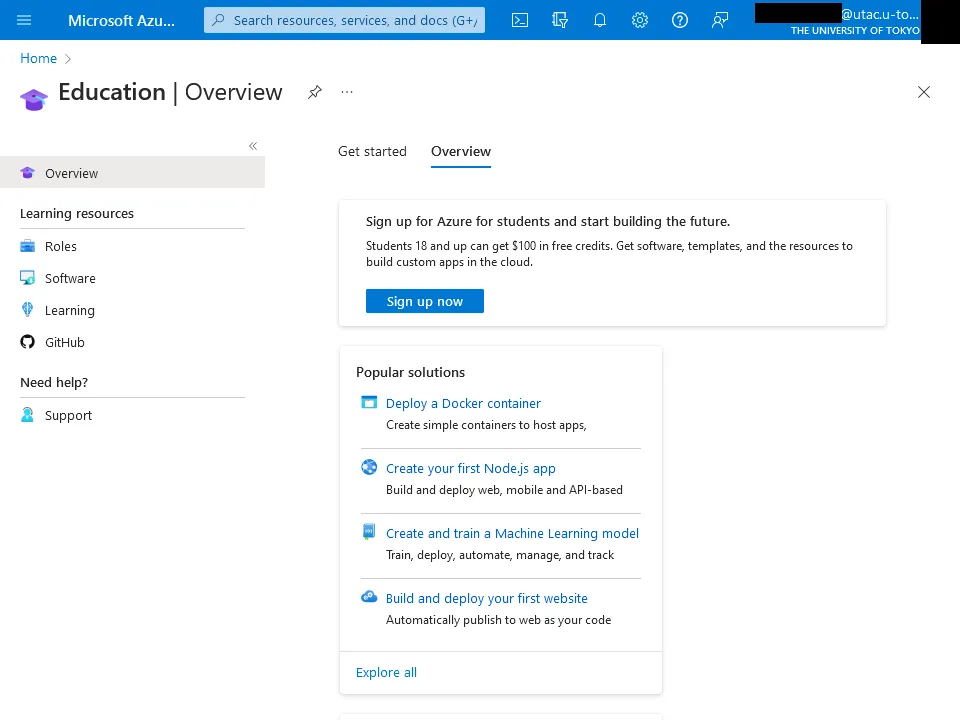Open Directories and subscriptions filter icon
960x720 pixels.
(x=560, y=20)
